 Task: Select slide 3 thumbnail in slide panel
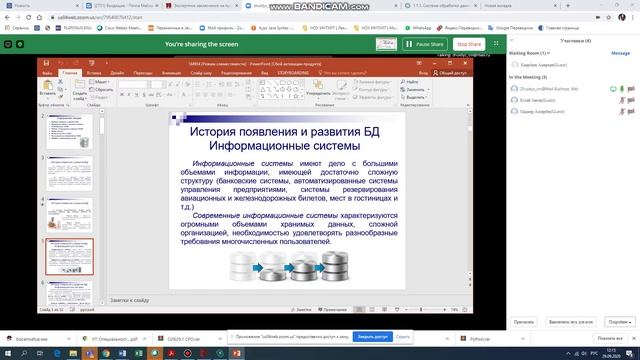pyautogui.click(x=69, y=173)
